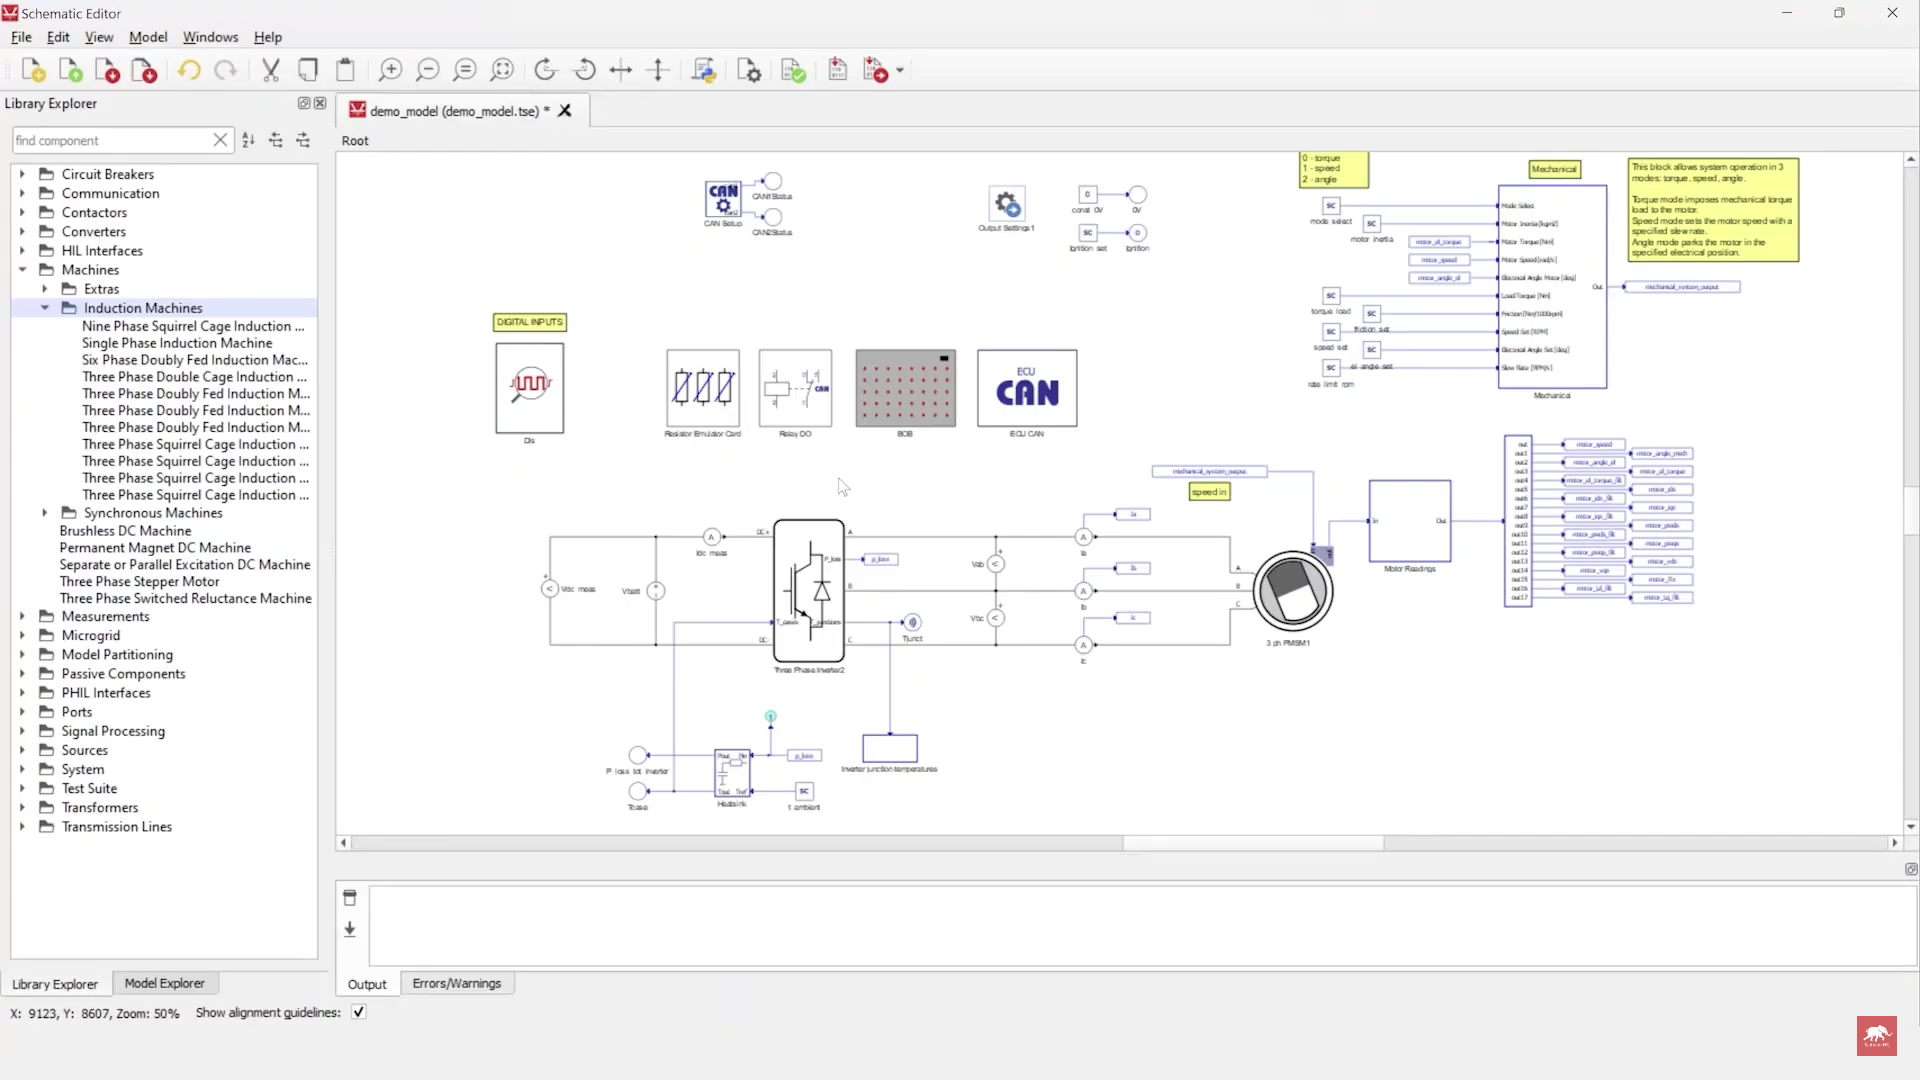The height and width of the screenshot is (1080, 1920).
Task: Open the Model menu
Action: coord(148,37)
